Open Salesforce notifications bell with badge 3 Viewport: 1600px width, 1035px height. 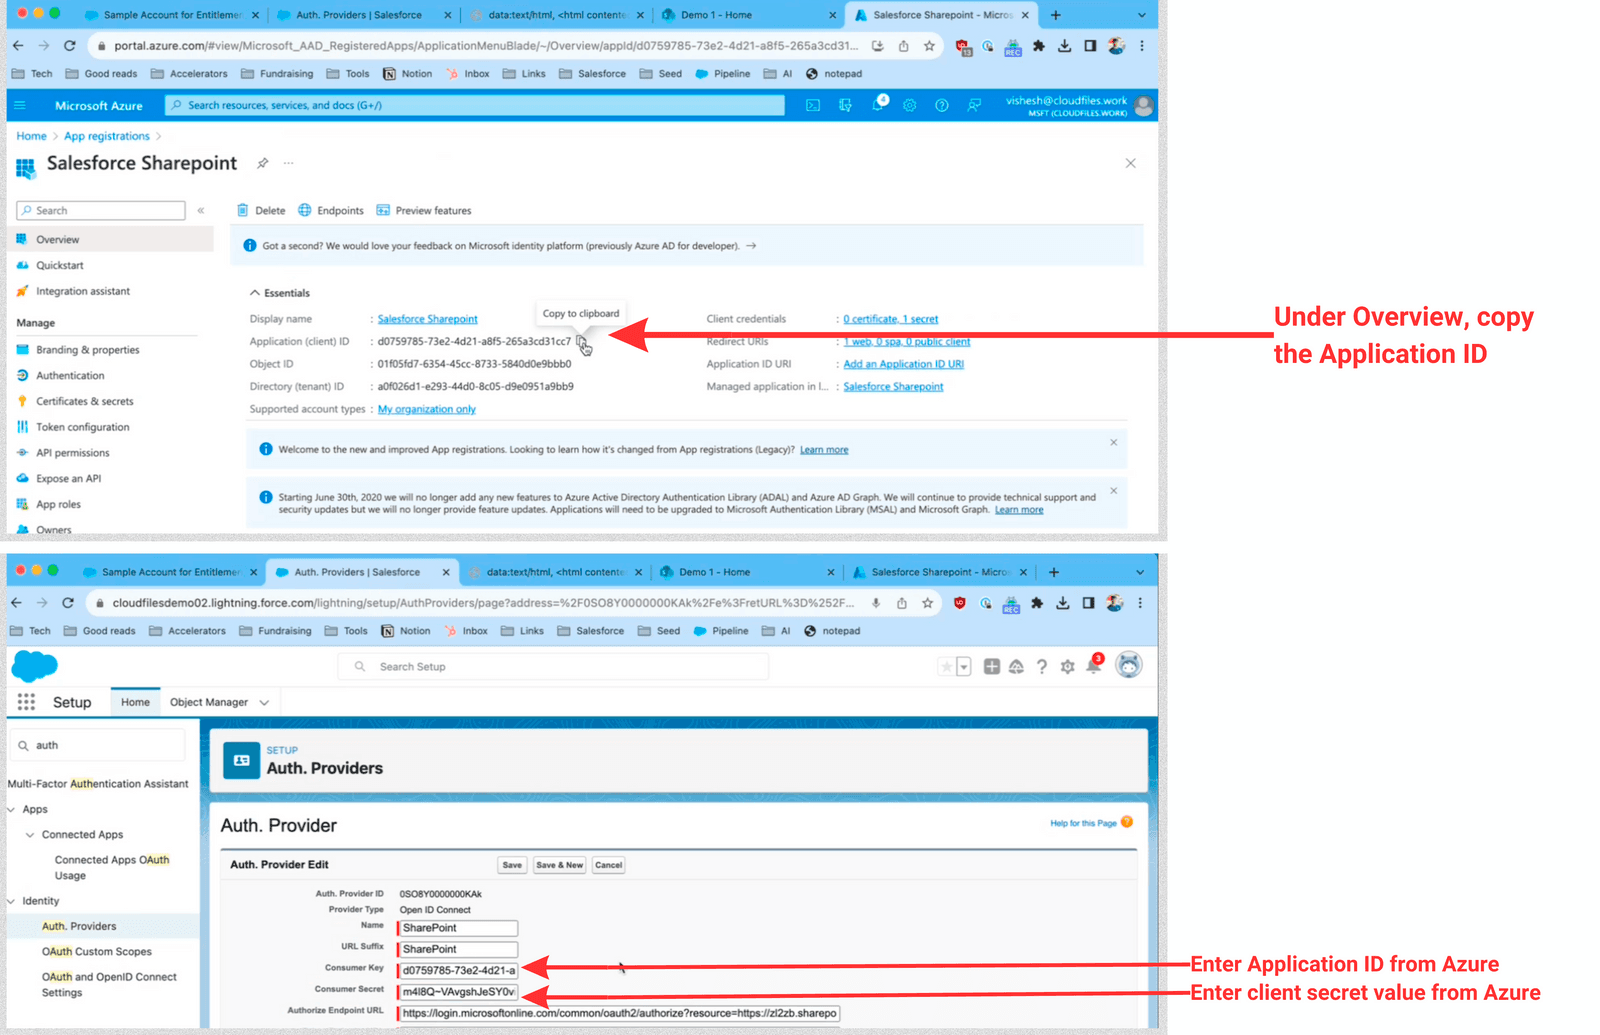pos(1092,666)
